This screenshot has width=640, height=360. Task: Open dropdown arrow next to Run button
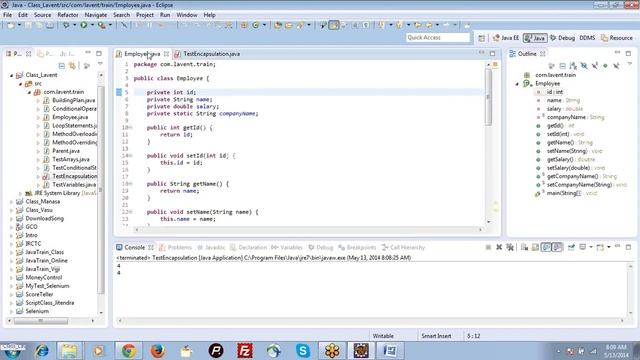tap(92, 25)
